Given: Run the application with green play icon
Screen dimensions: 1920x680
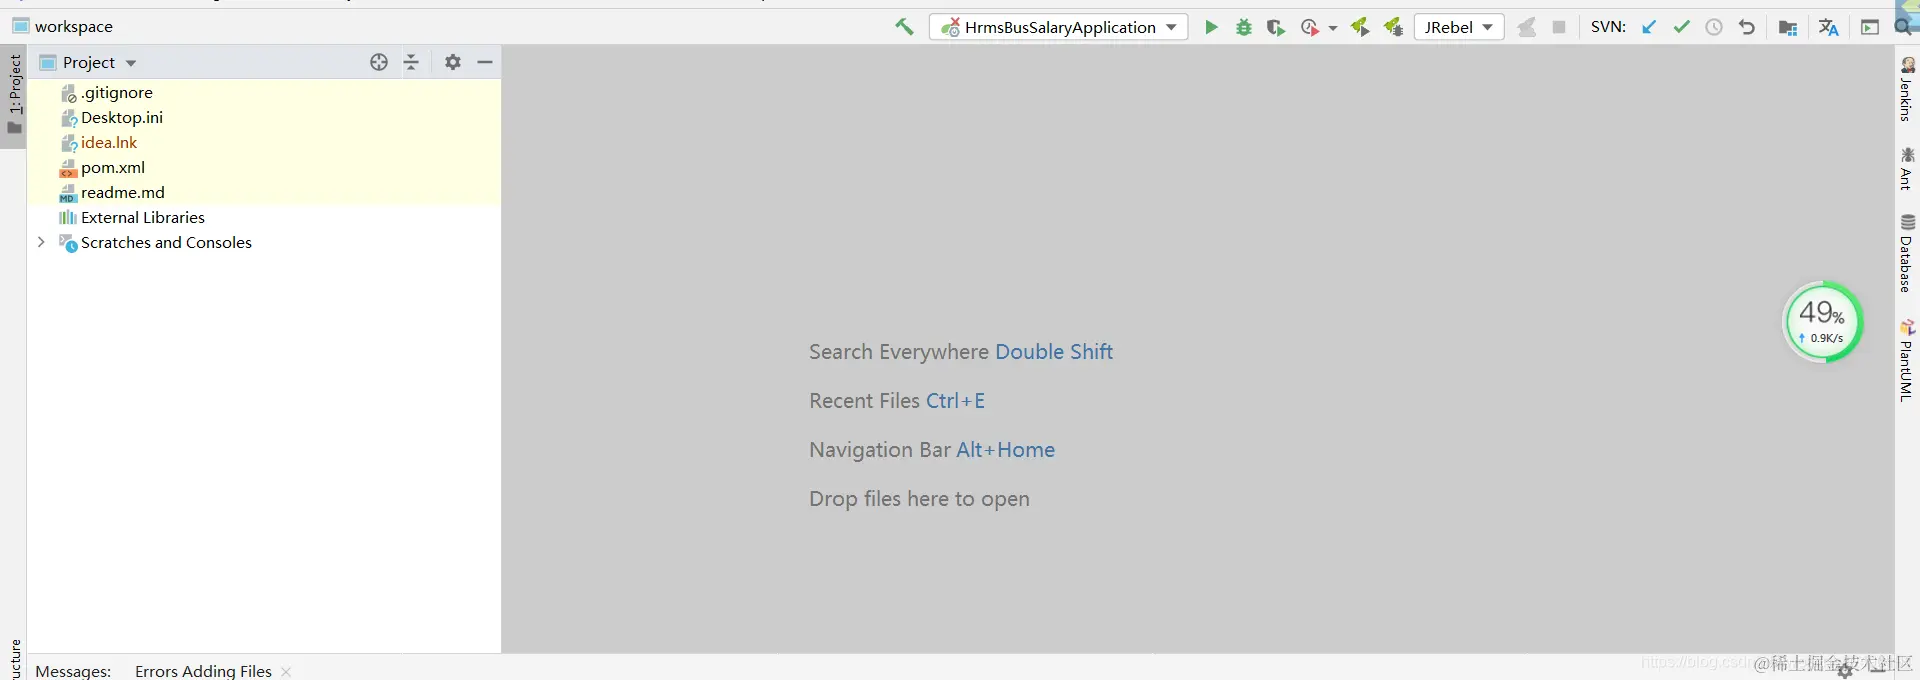Looking at the screenshot, I should point(1211,27).
